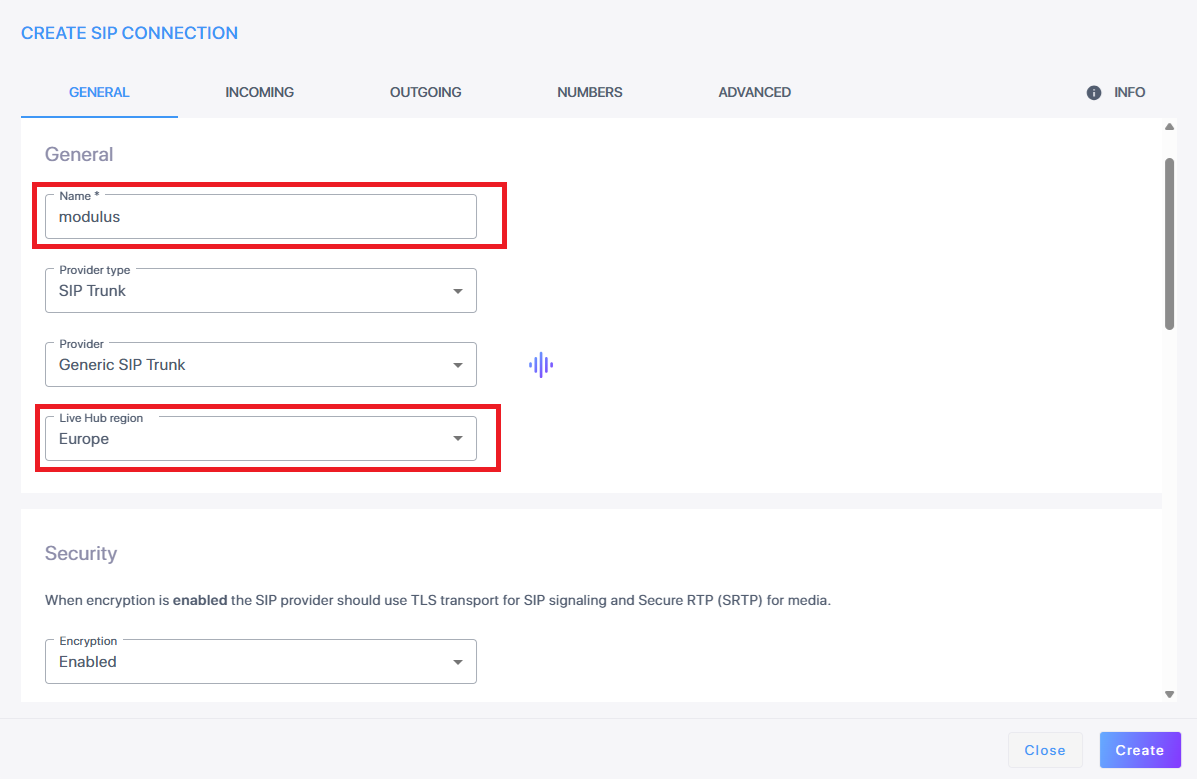Image resolution: width=1197 pixels, height=779 pixels.
Task: Open the Provider type dropdown
Action: (260, 291)
